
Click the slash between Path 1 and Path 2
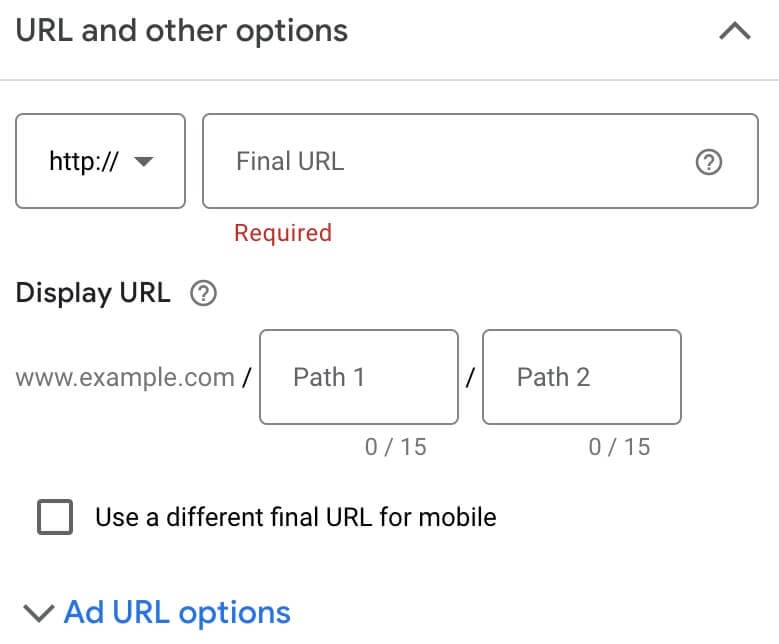coord(470,378)
